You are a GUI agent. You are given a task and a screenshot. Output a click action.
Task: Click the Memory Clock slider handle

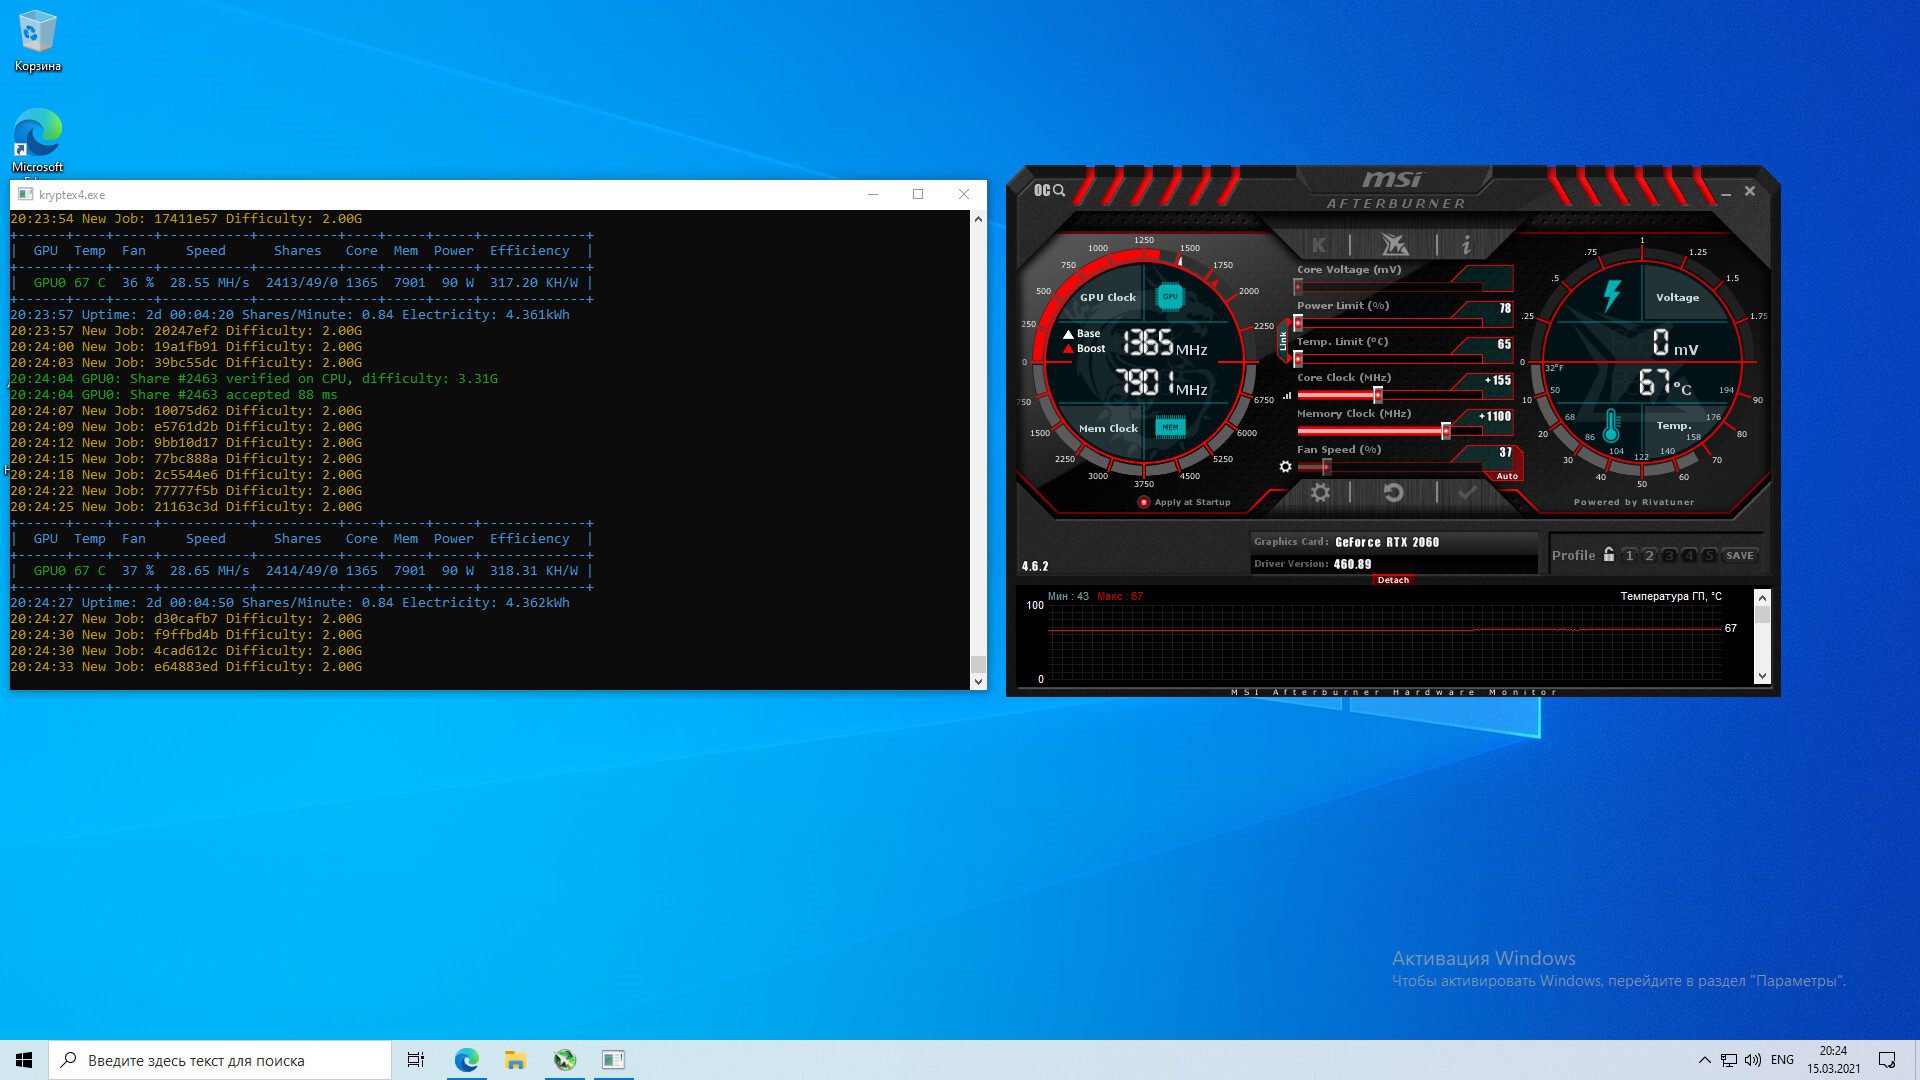point(1446,431)
